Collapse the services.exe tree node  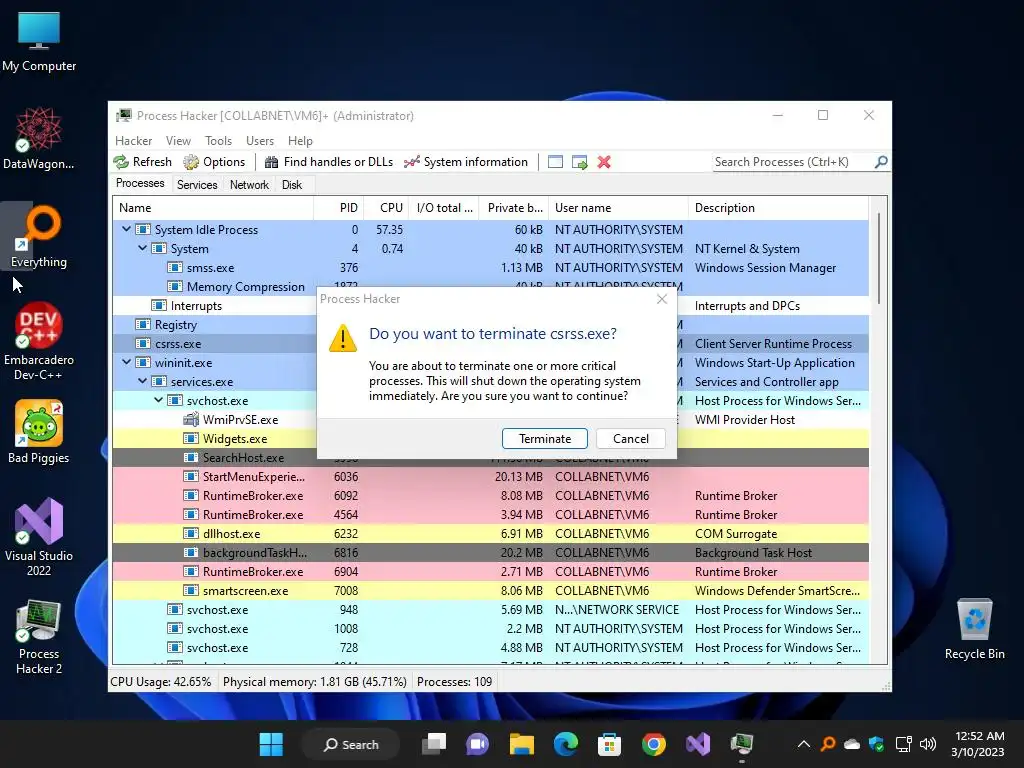point(142,381)
